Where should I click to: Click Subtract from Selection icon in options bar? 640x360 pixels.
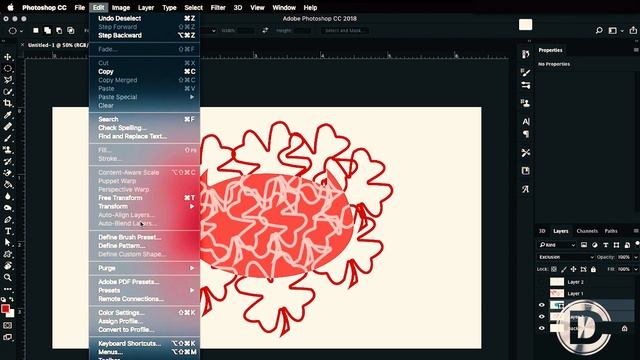(59, 31)
